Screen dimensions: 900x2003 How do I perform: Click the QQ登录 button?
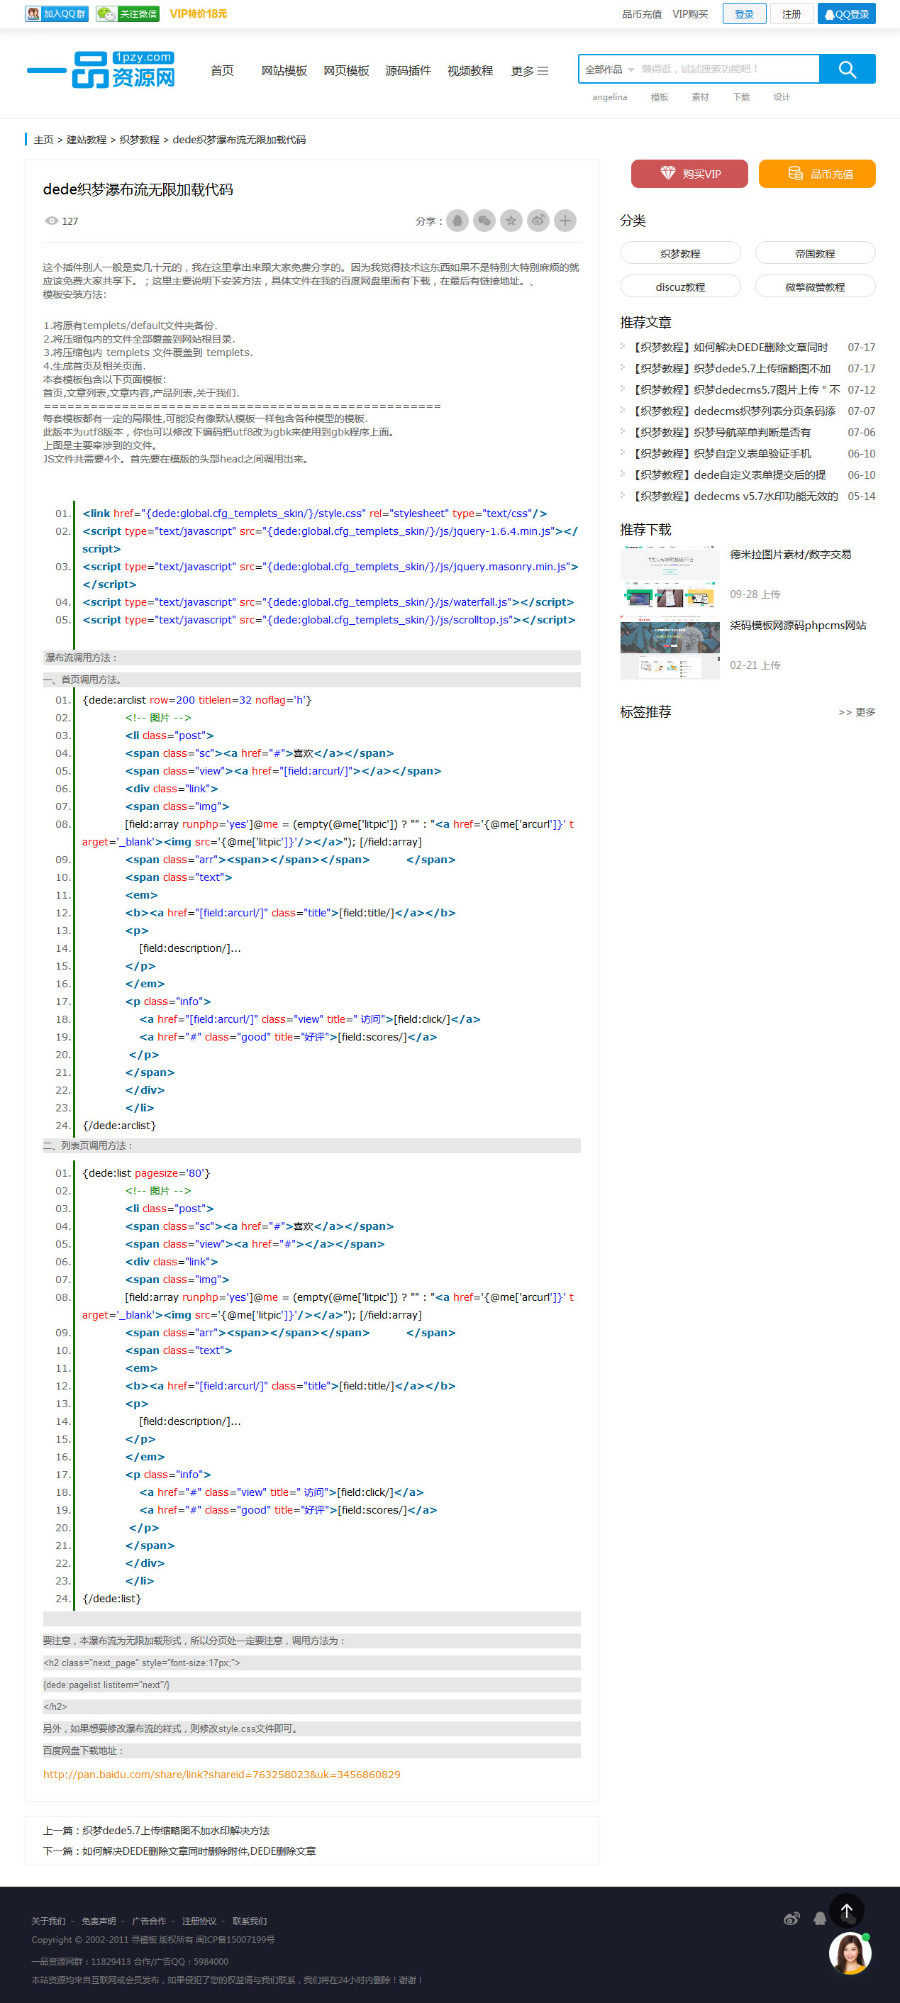point(847,14)
